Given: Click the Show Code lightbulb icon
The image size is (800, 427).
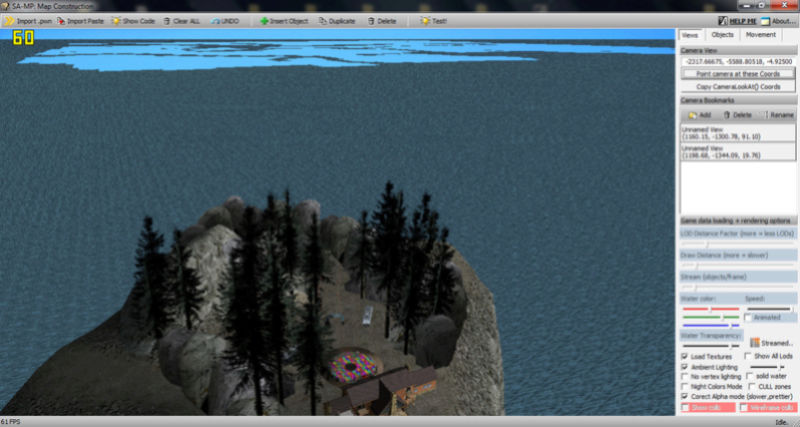Looking at the screenshot, I should (116, 21).
